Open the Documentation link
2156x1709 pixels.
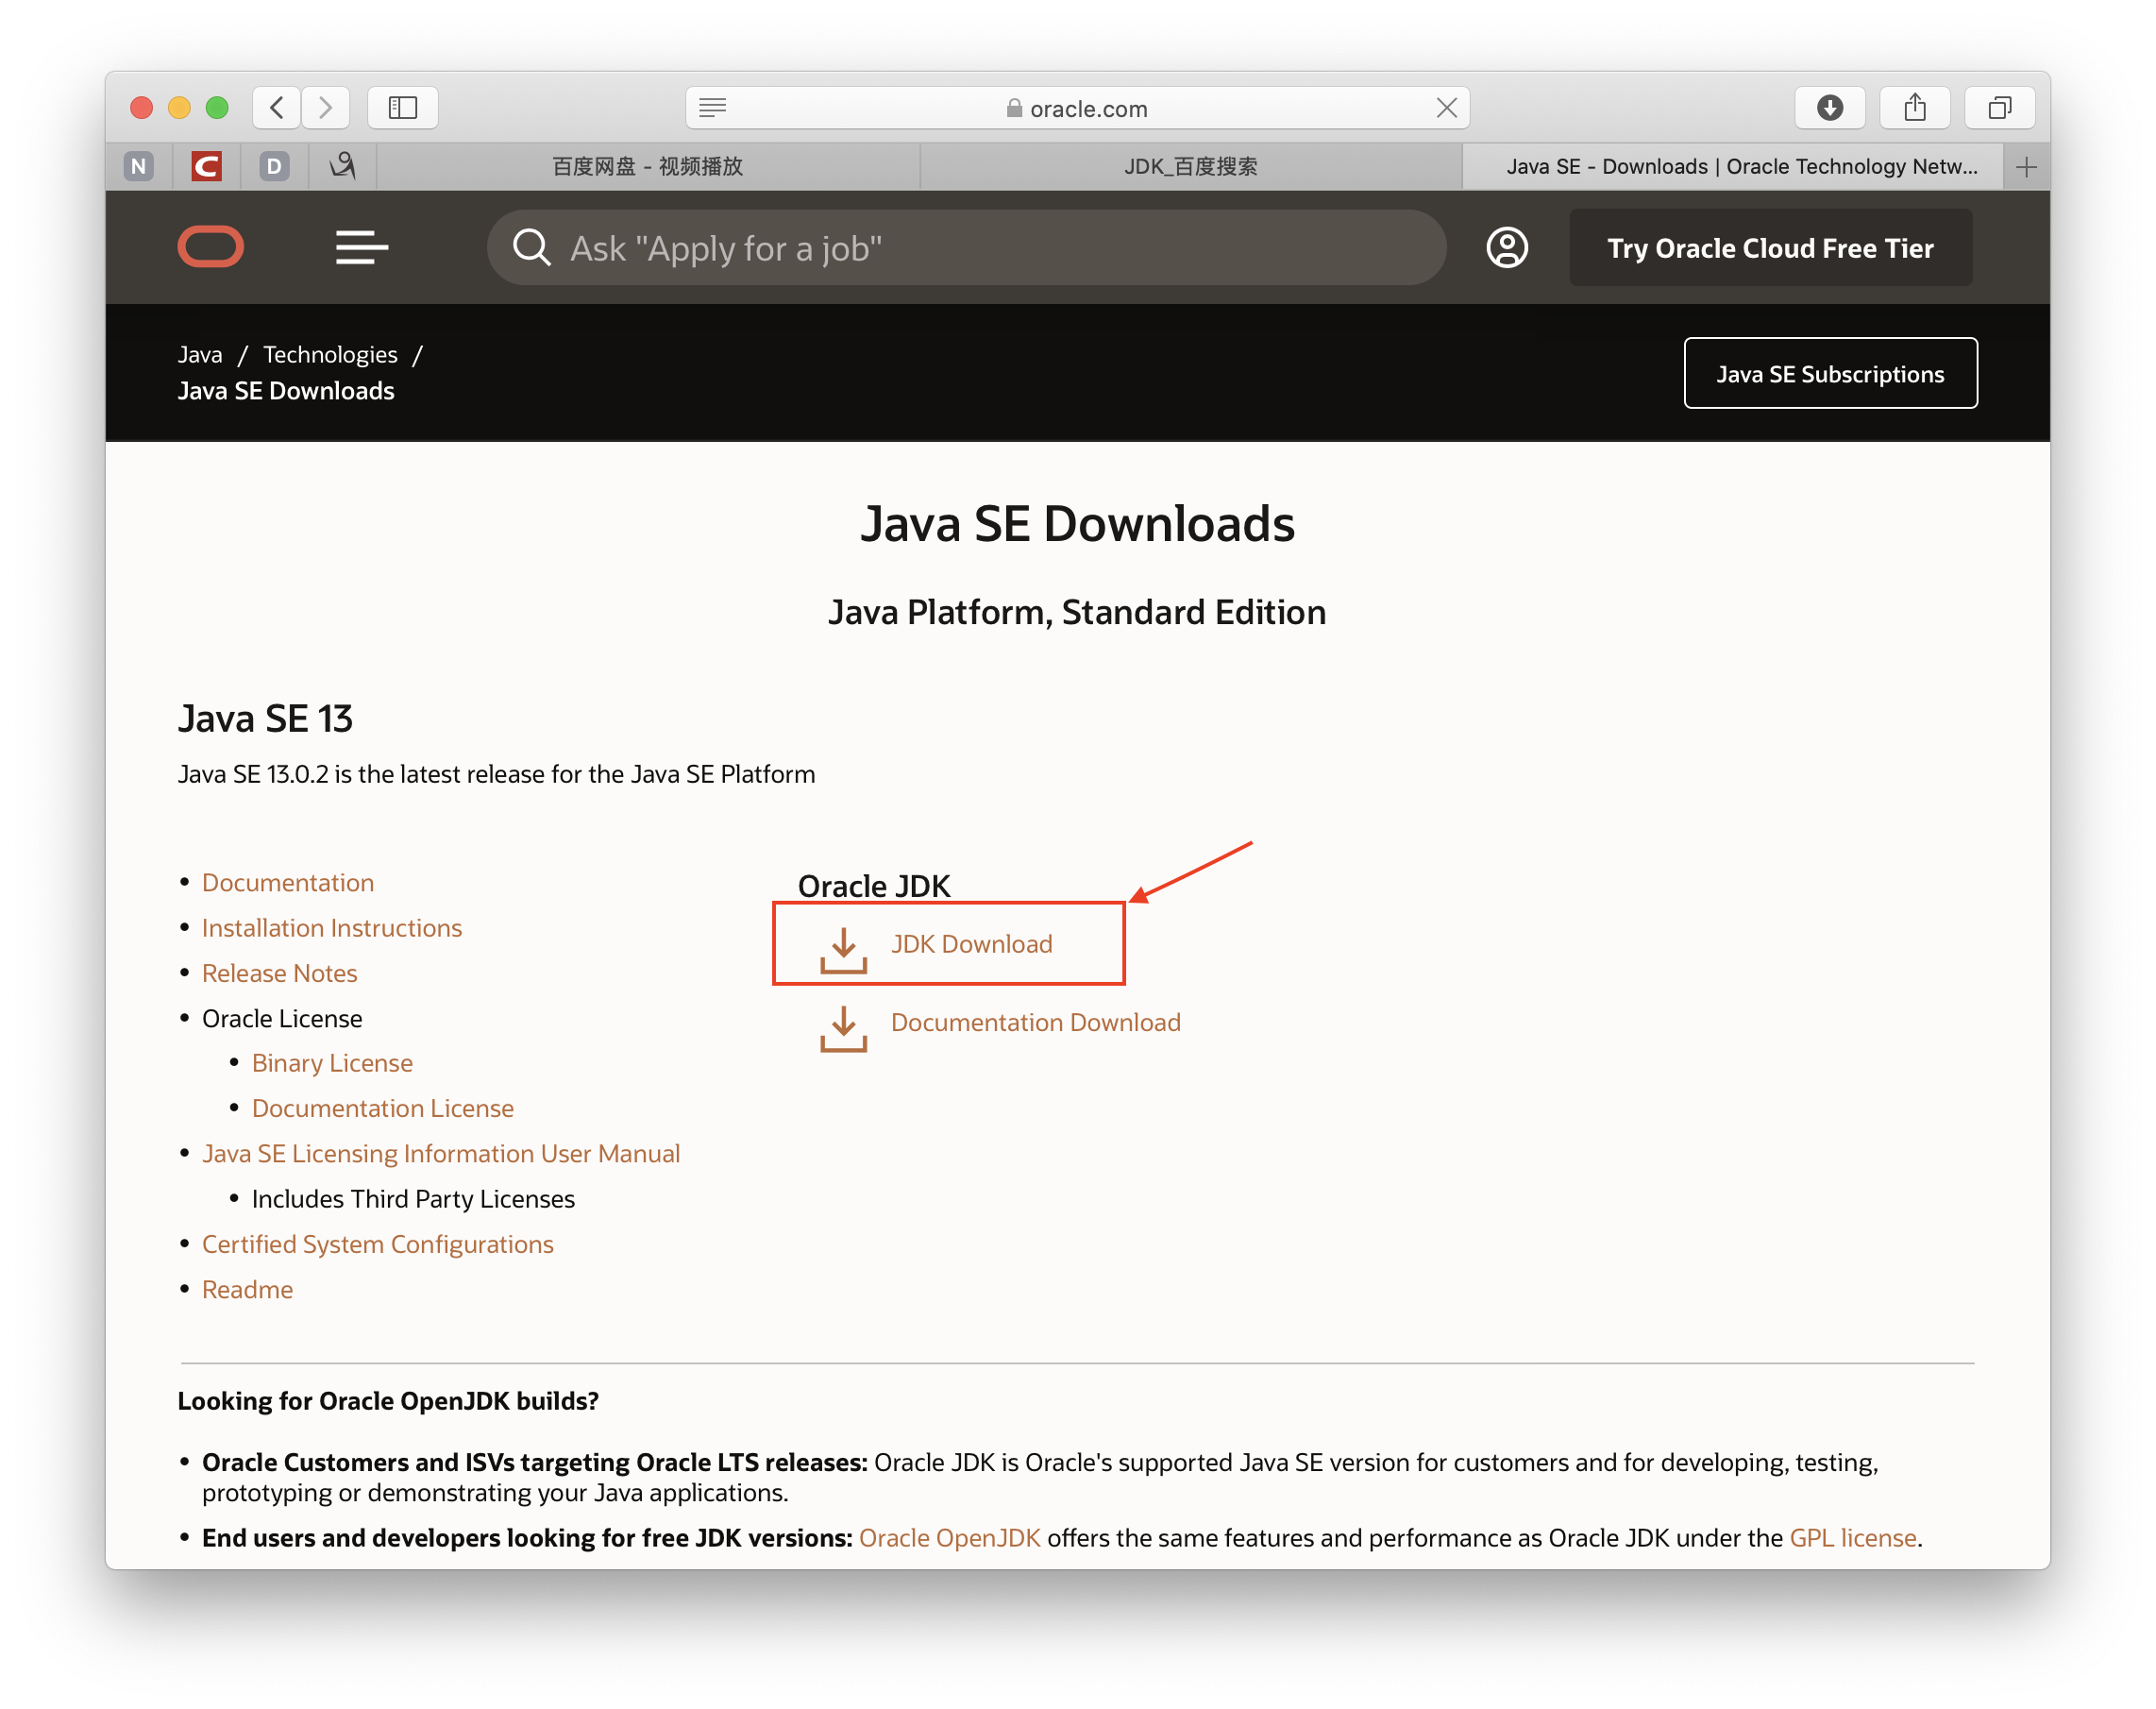(x=288, y=882)
